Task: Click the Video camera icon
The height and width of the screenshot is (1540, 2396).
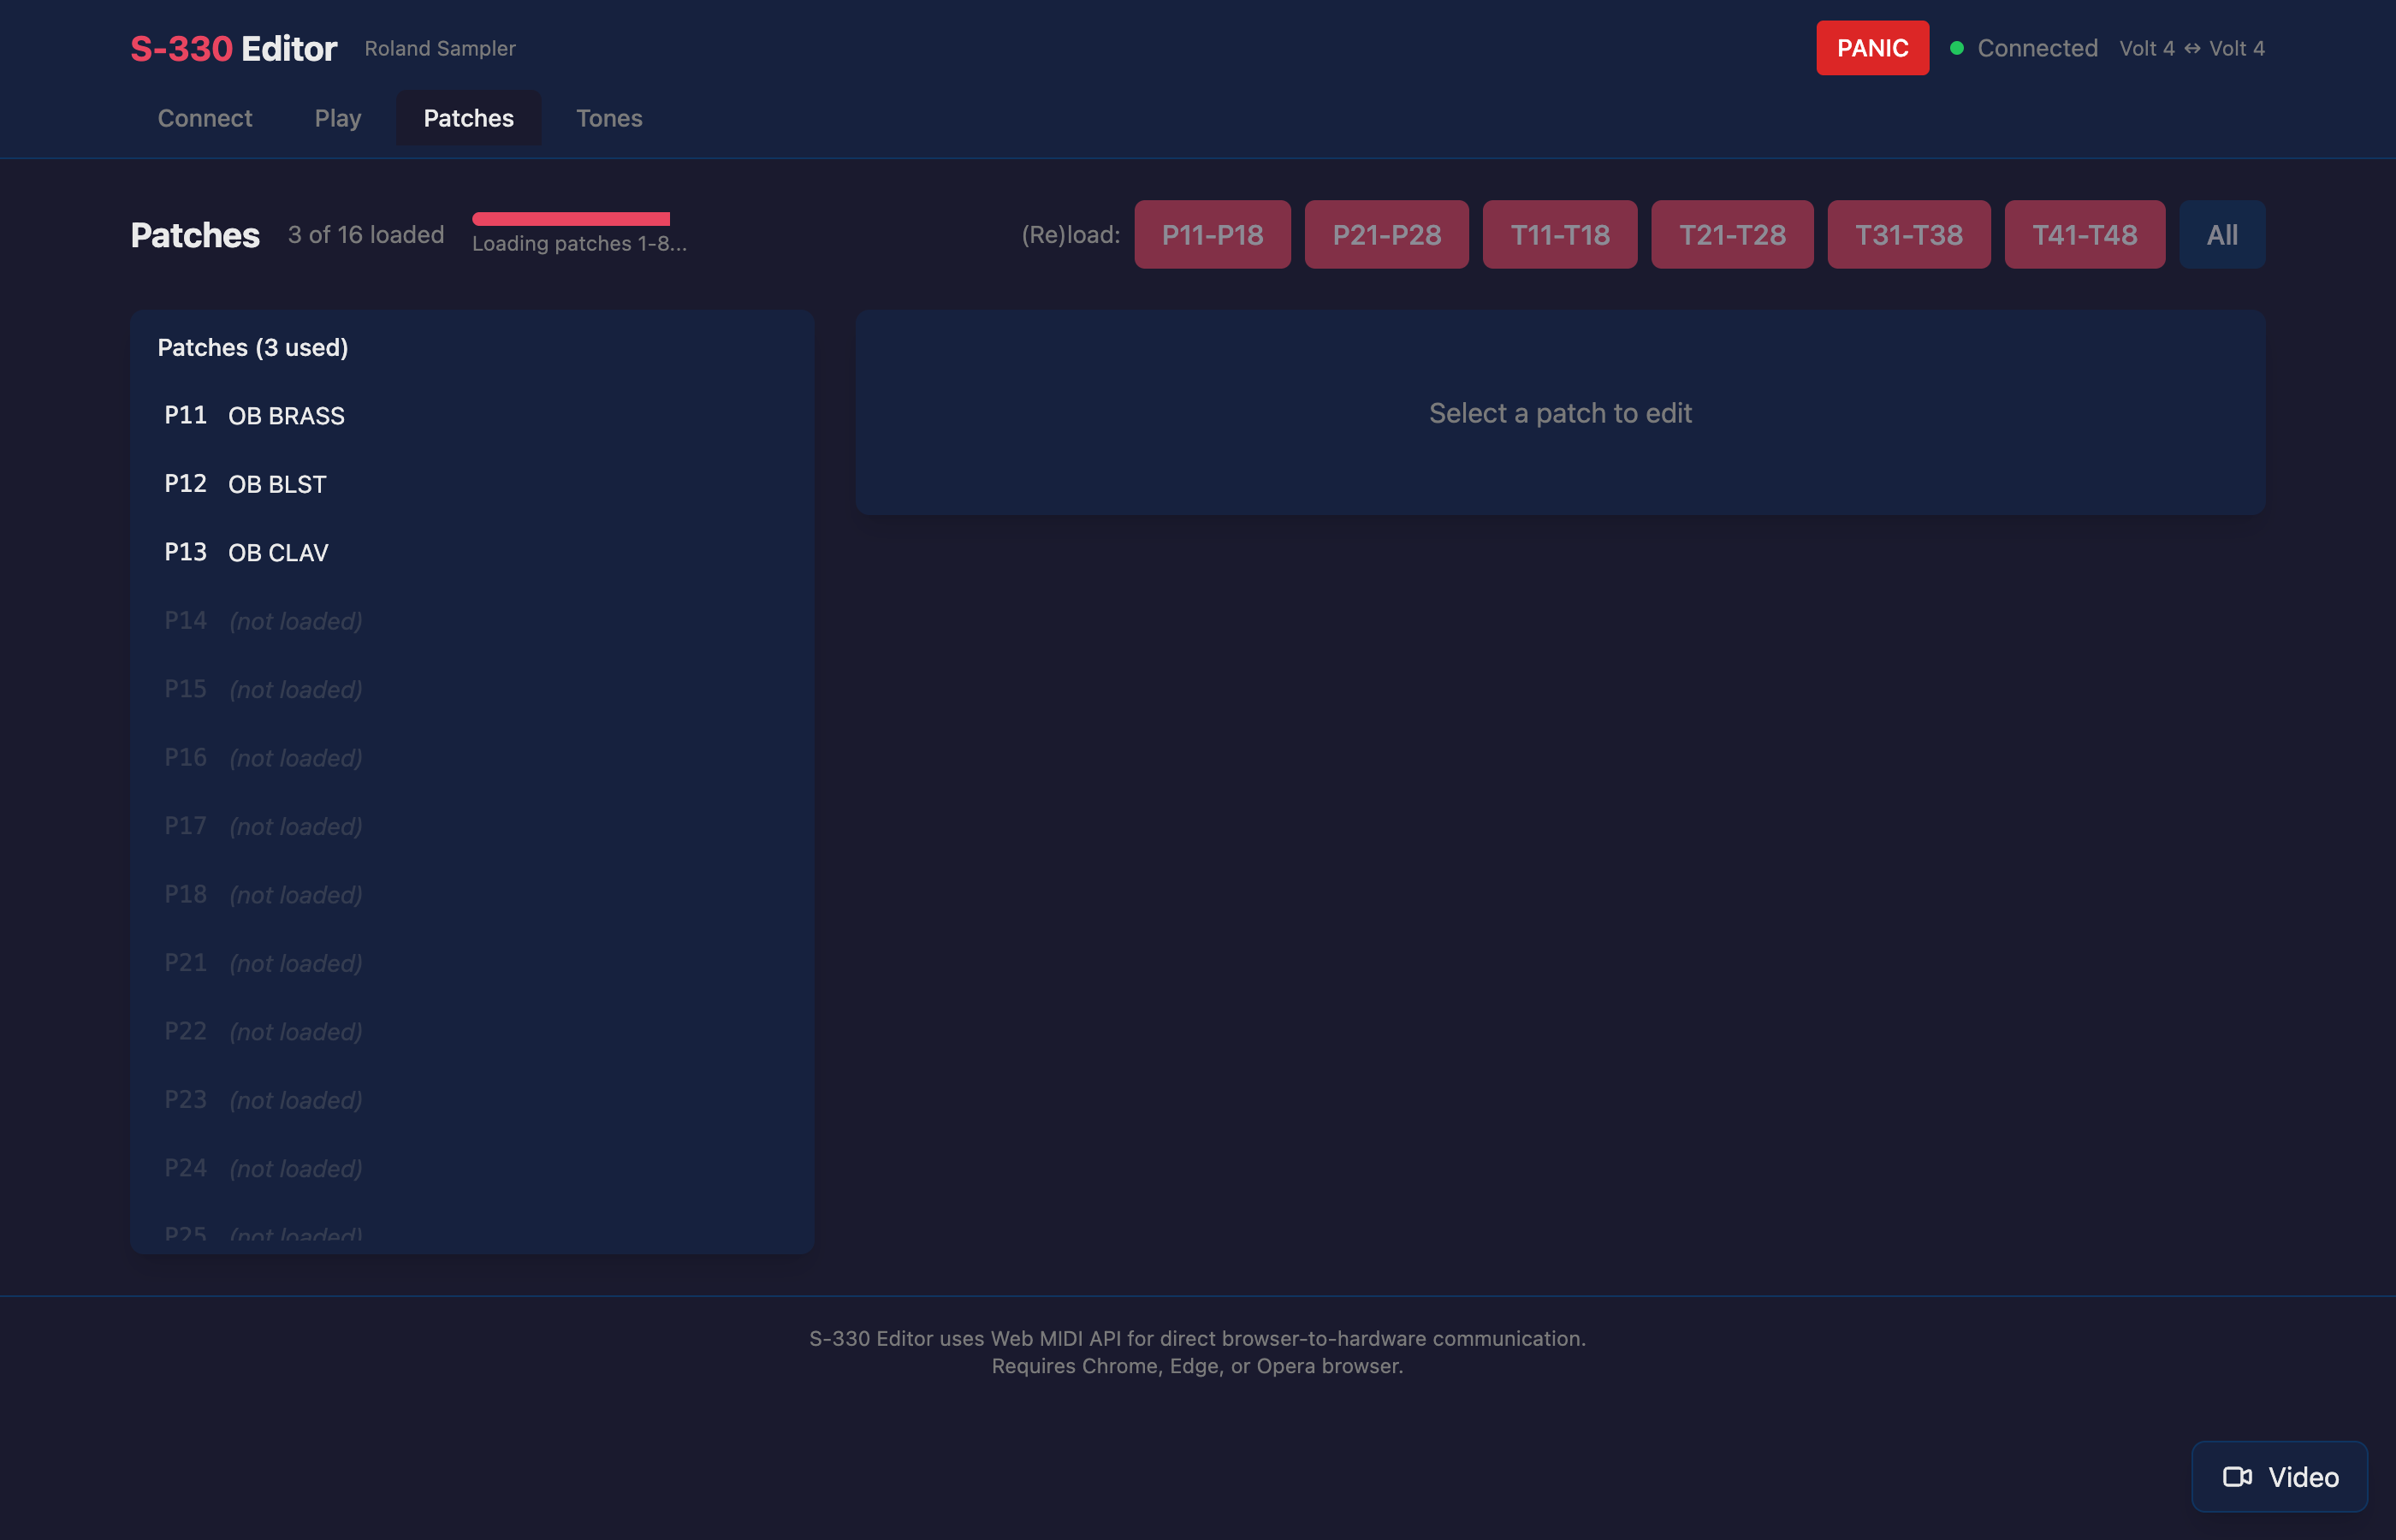Action: click(2239, 1476)
